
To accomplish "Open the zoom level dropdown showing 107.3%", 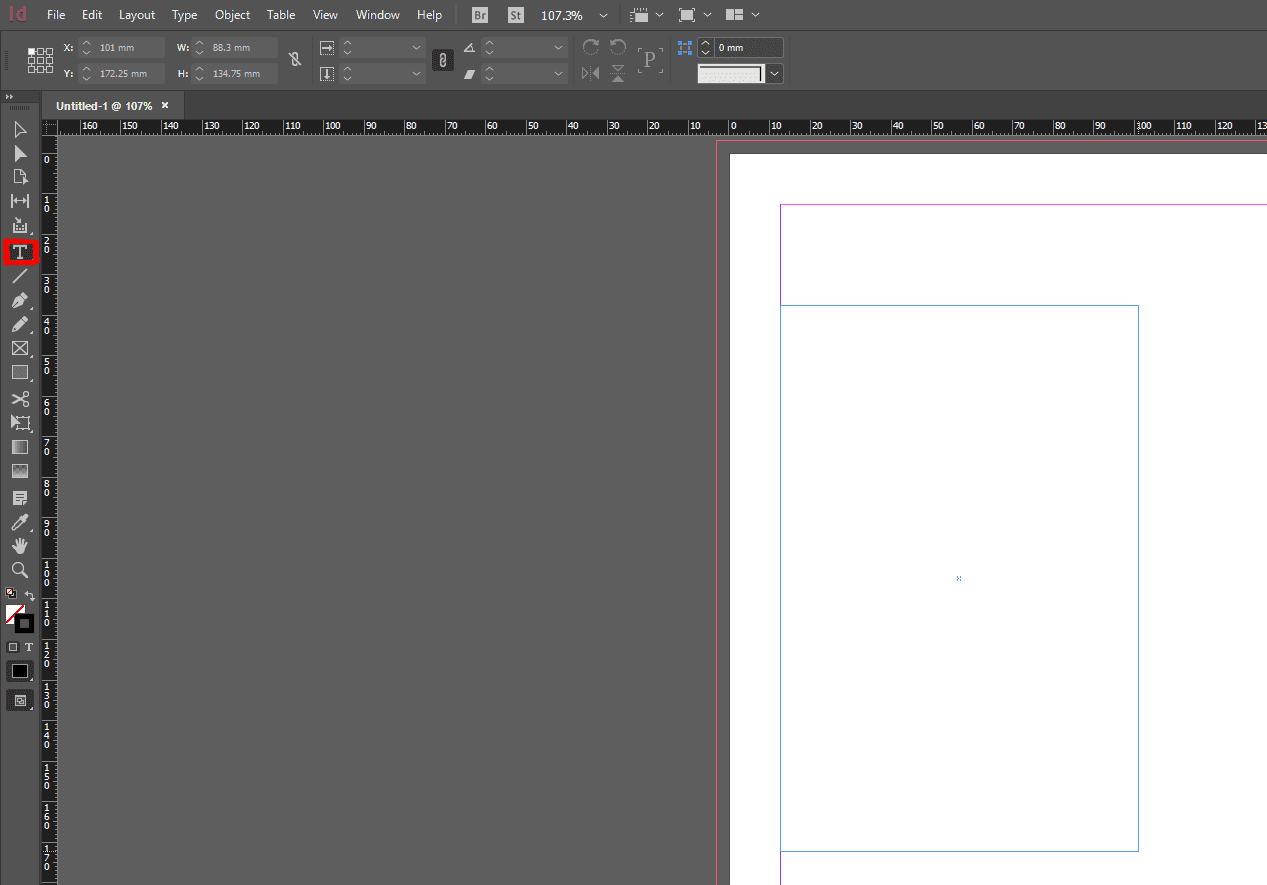I will pos(603,15).
